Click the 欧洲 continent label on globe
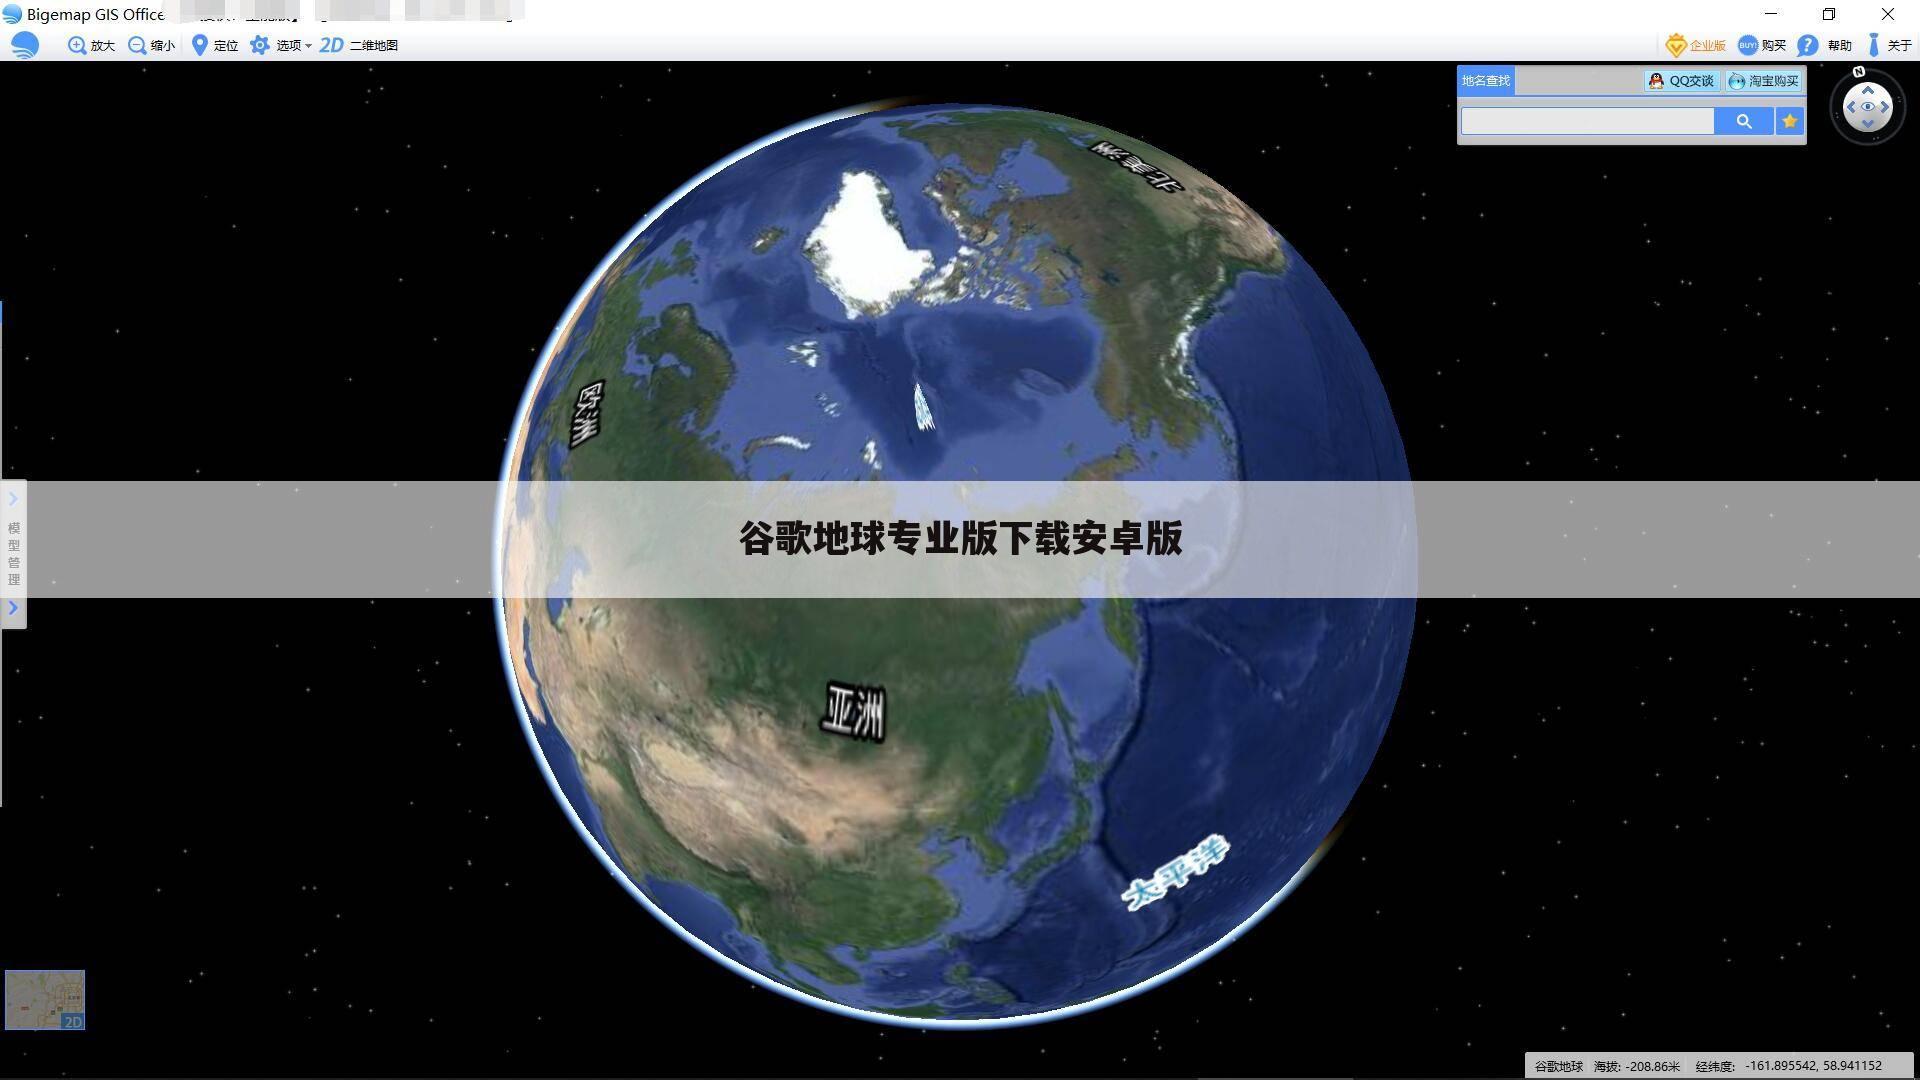The image size is (1920, 1080). pos(588,414)
